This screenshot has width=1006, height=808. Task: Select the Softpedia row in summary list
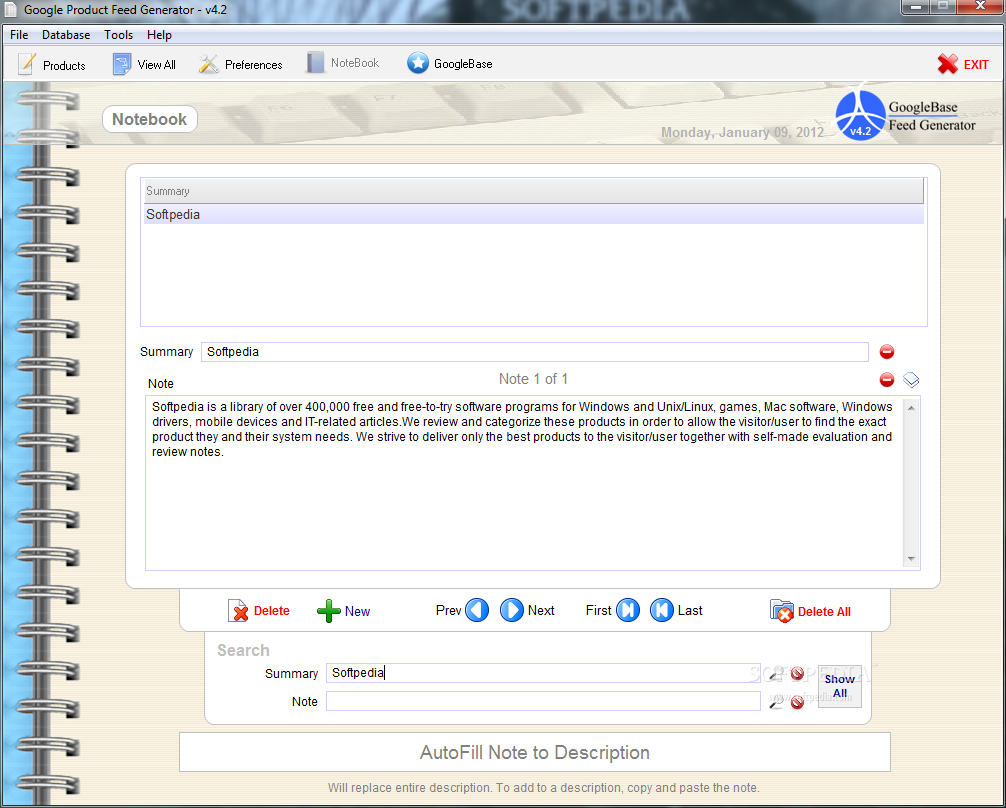click(x=534, y=214)
